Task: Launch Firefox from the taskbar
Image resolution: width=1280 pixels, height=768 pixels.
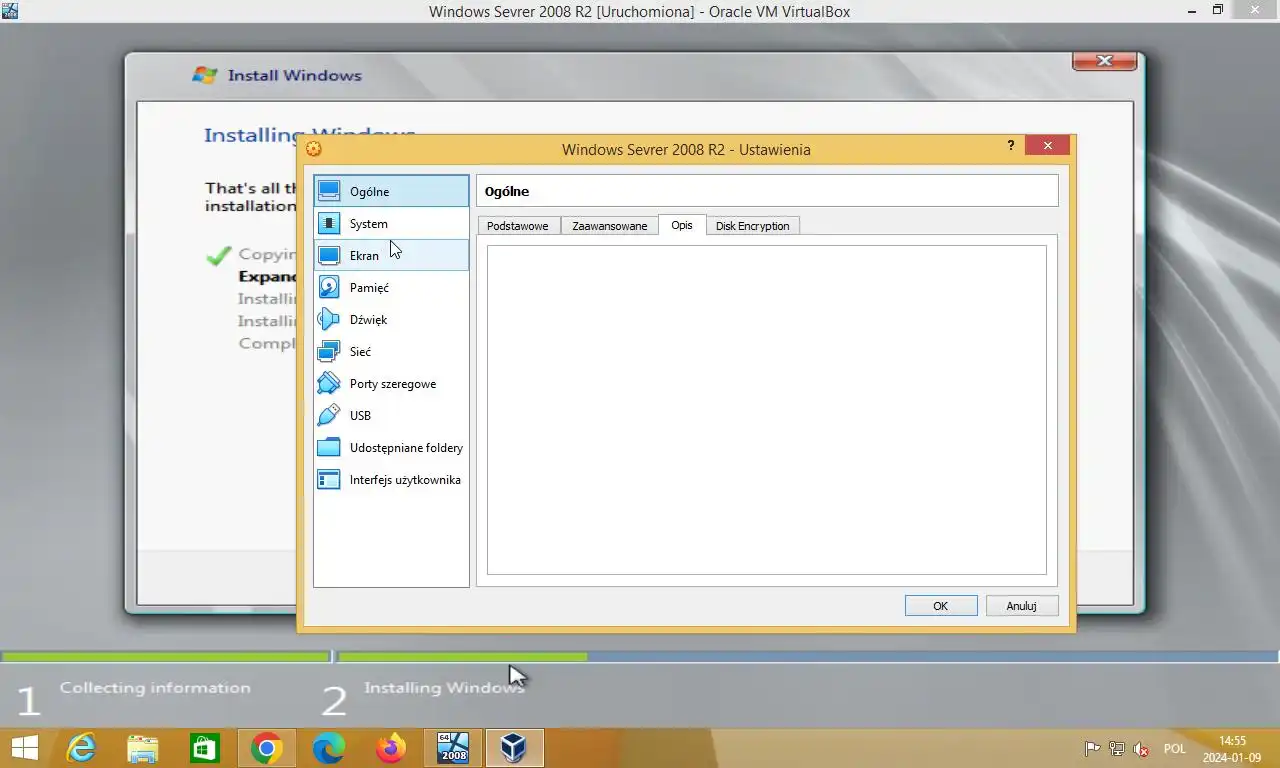Action: pyautogui.click(x=391, y=748)
